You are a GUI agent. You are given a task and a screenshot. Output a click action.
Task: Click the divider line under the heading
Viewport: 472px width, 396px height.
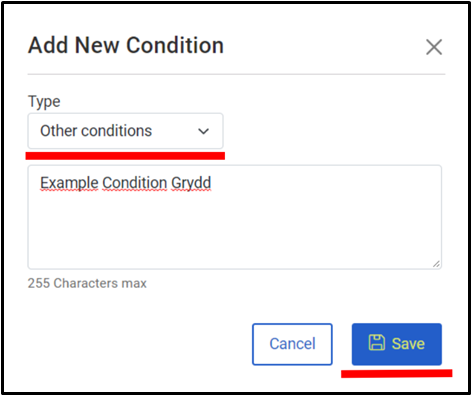point(236,74)
